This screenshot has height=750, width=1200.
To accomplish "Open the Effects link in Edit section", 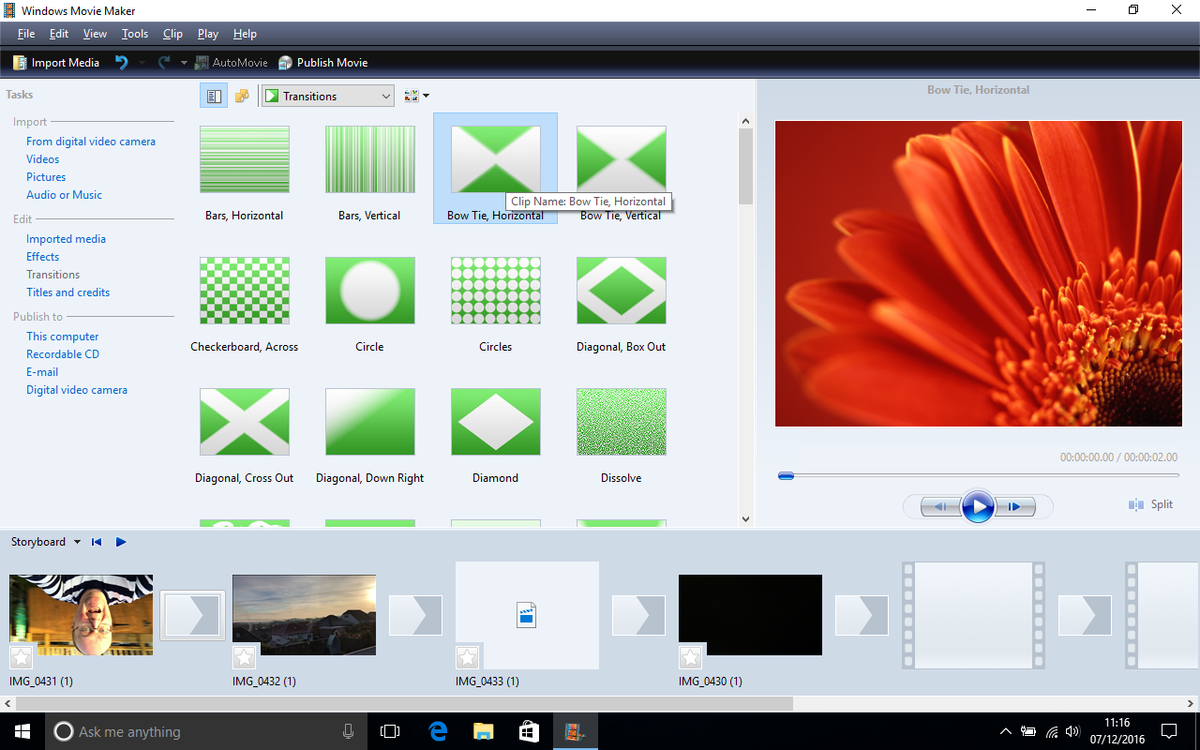I will point(42,256).
